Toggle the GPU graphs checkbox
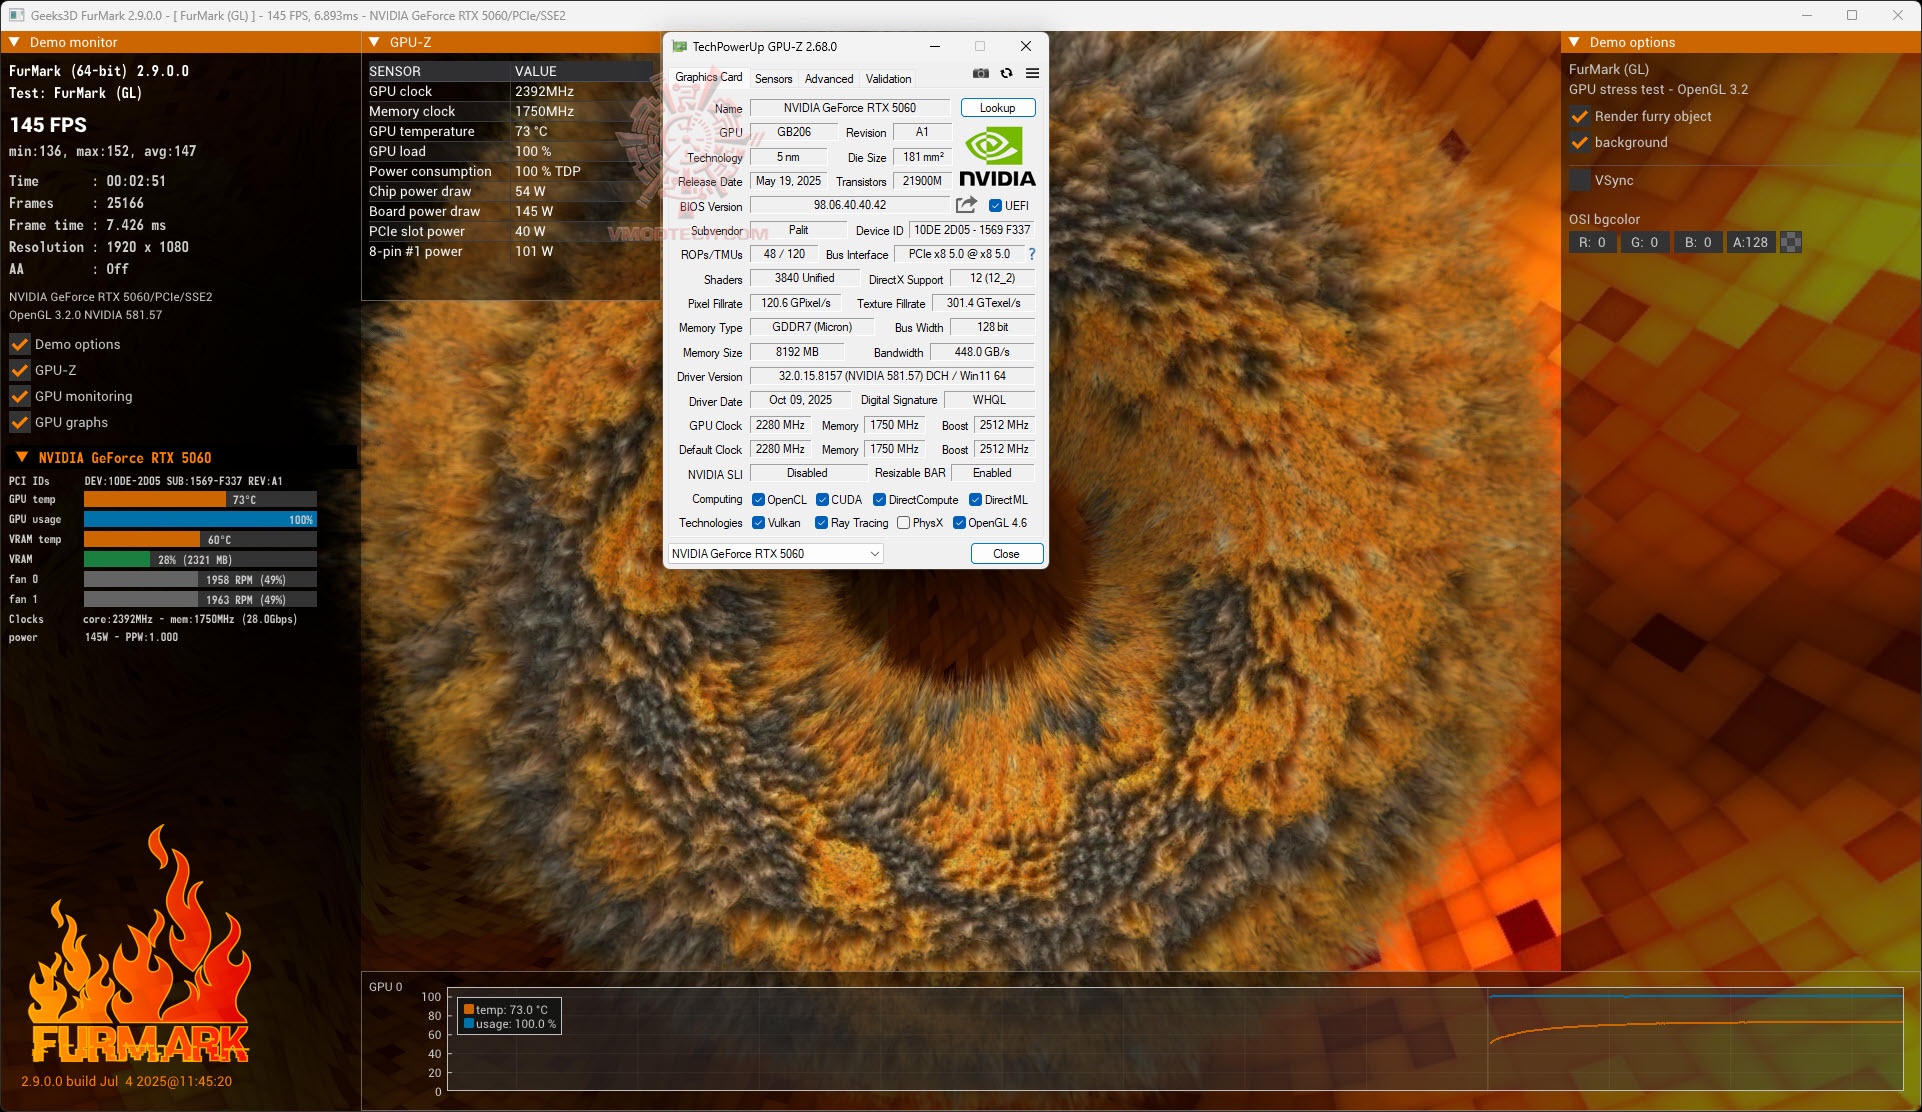 (x=20, y=422)
